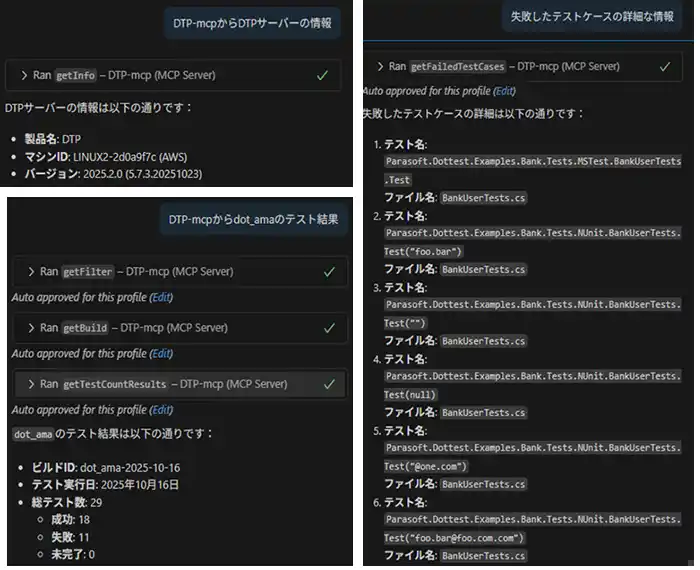Click the checkmark on getFailedTestCases row
This screenshot has height=570, width=700.
(665, 67)
